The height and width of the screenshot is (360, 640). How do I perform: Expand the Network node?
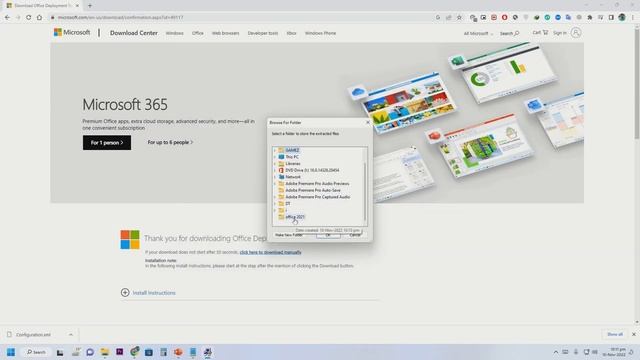pyautogui.click(x=275, y=177)
